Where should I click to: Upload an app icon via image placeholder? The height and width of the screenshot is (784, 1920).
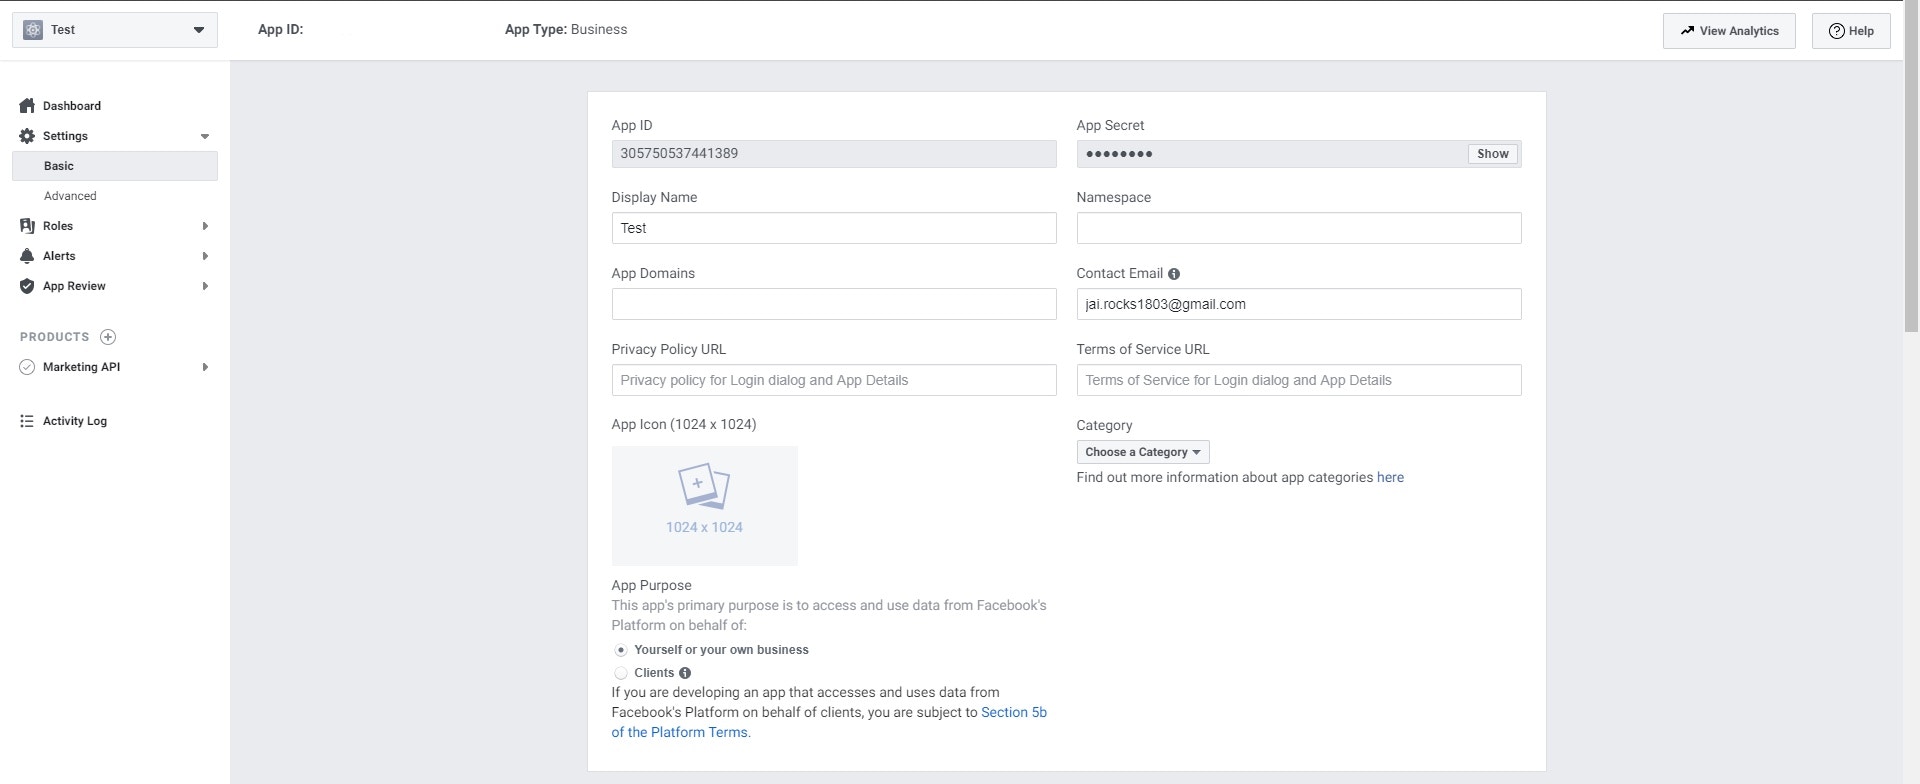point(704,506)
